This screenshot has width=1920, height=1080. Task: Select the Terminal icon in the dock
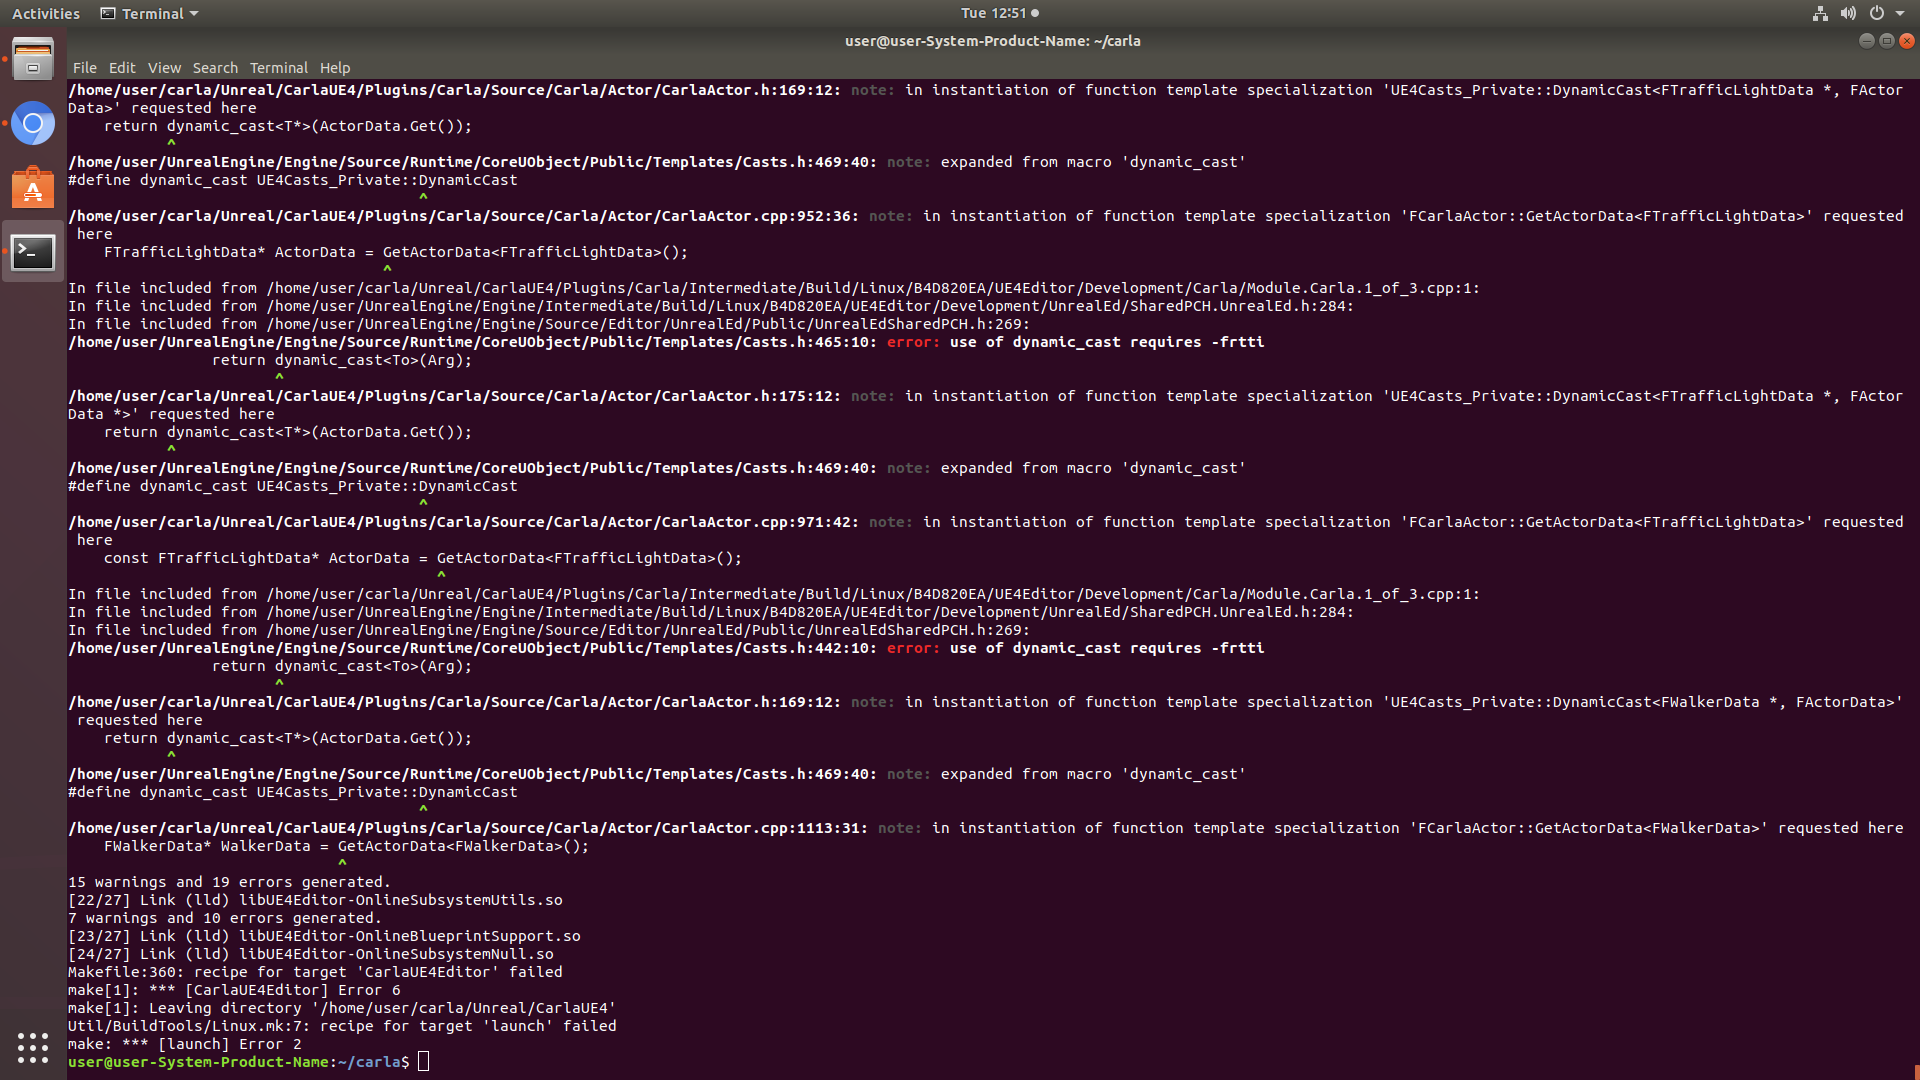pyautogui.click(x=33, y=252)
